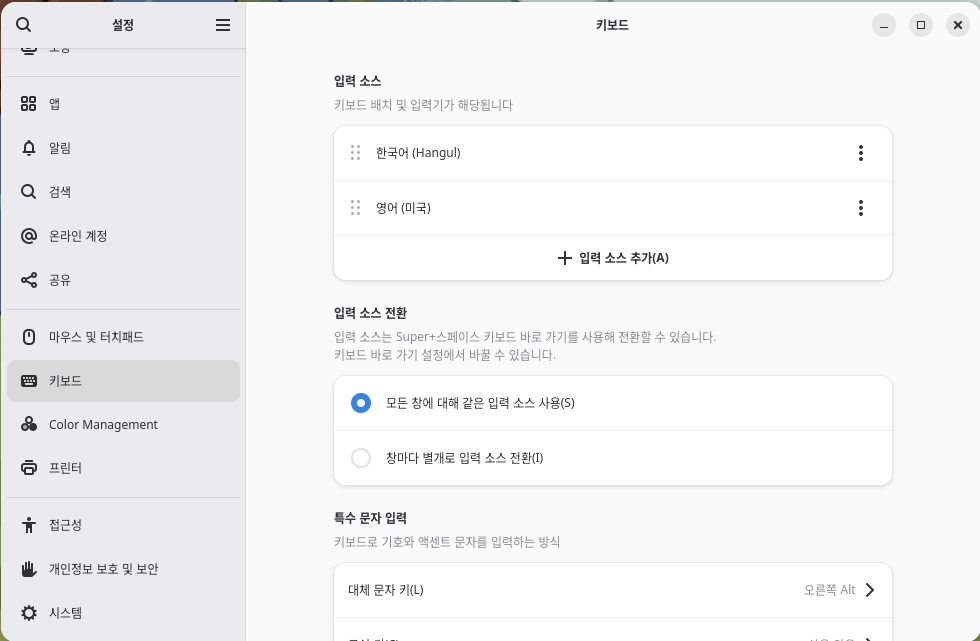Open three-dot menu for 한국어 (Hangul)
The image size is (980, 641).
[861, 153]
